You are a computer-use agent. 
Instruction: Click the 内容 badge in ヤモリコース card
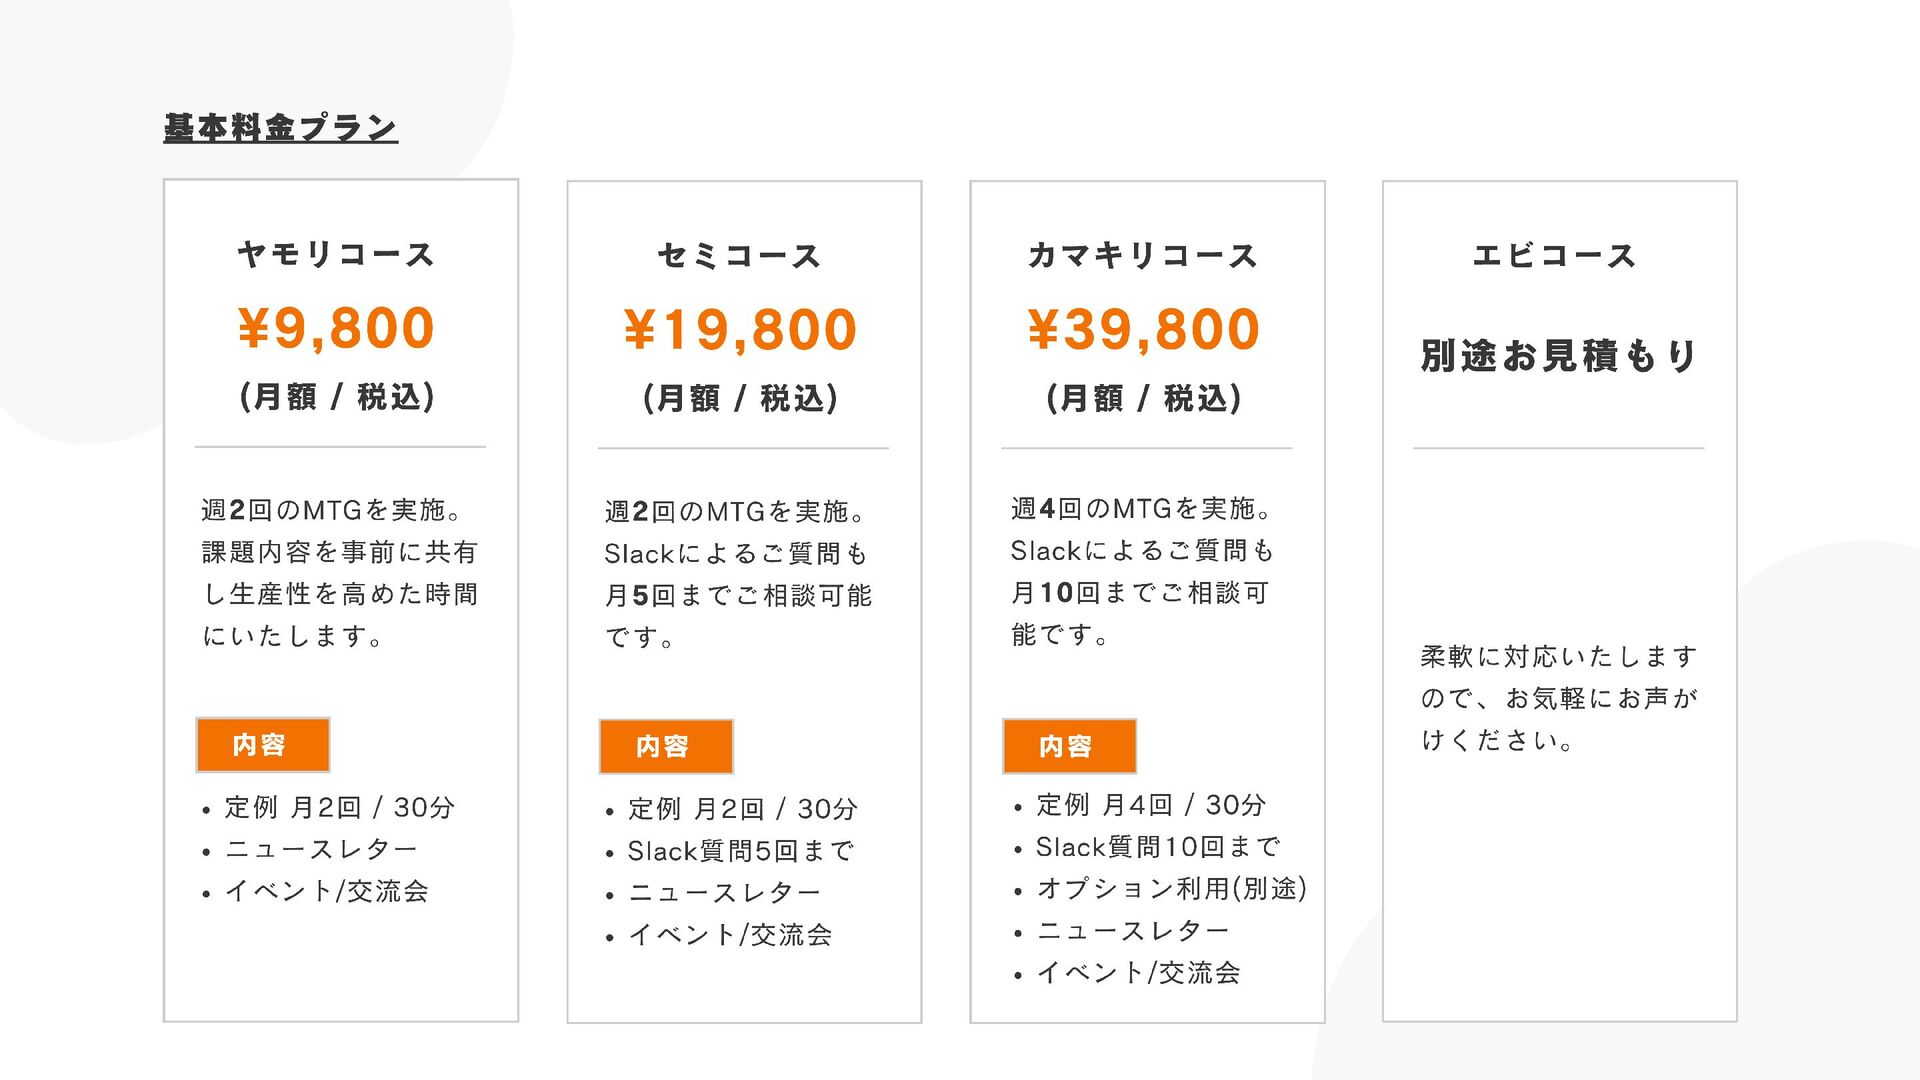pyautogui.click(x=263, y=745)
